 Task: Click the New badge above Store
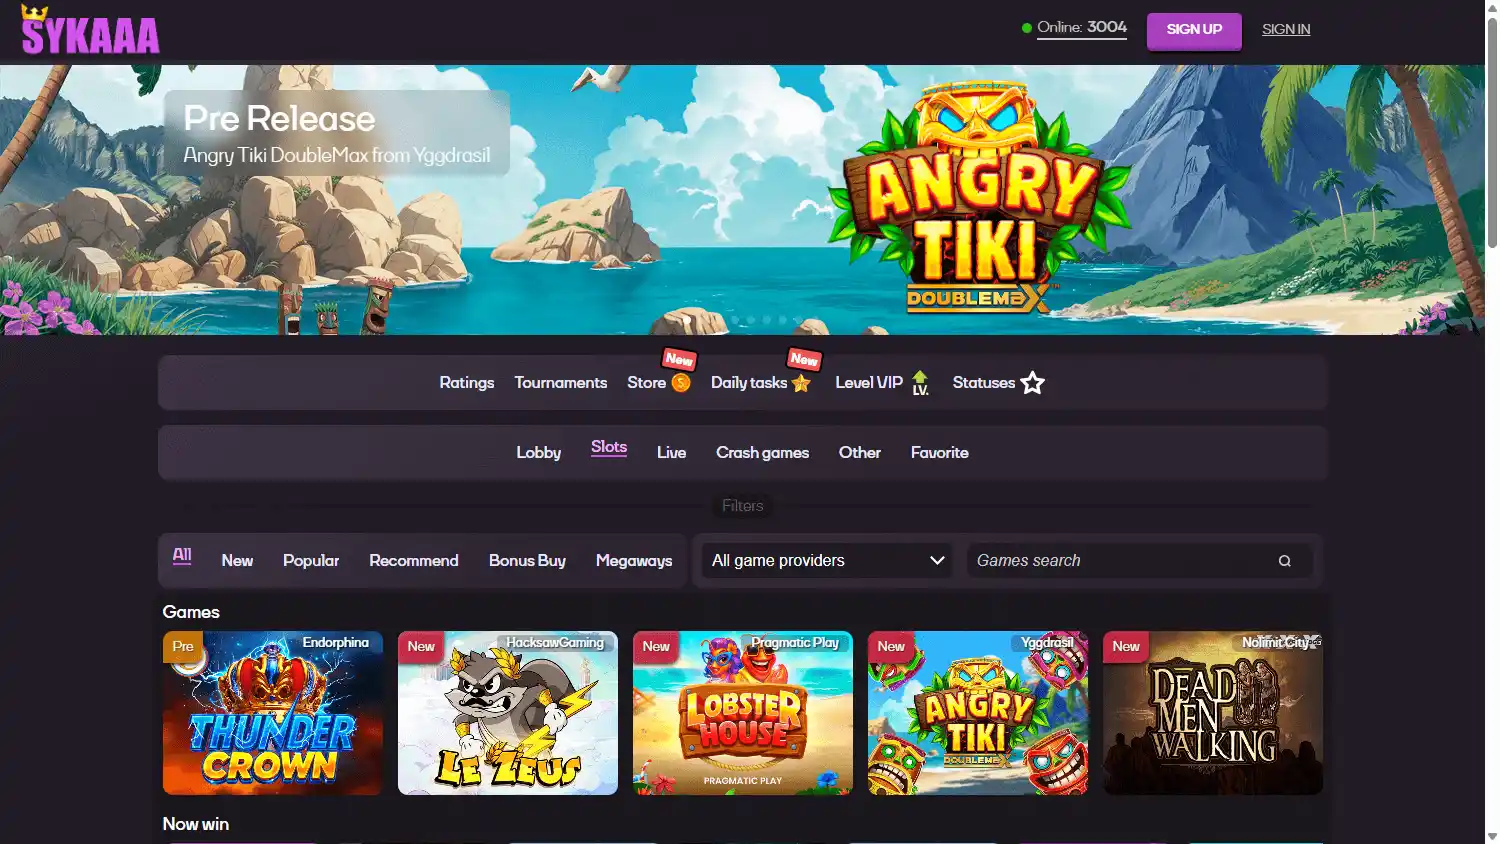tap(679, 359)
